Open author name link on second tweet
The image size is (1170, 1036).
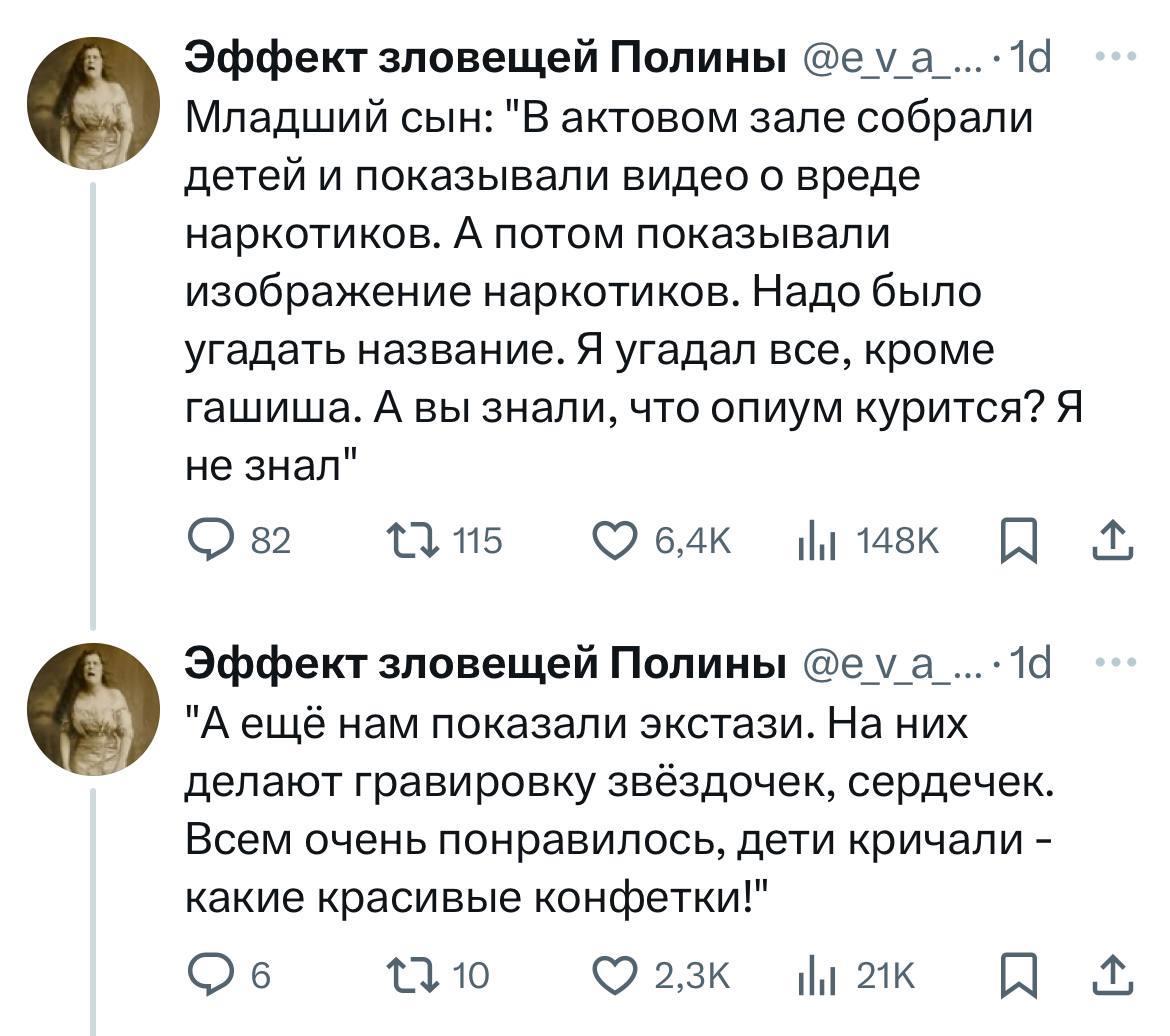pos(484,663)
